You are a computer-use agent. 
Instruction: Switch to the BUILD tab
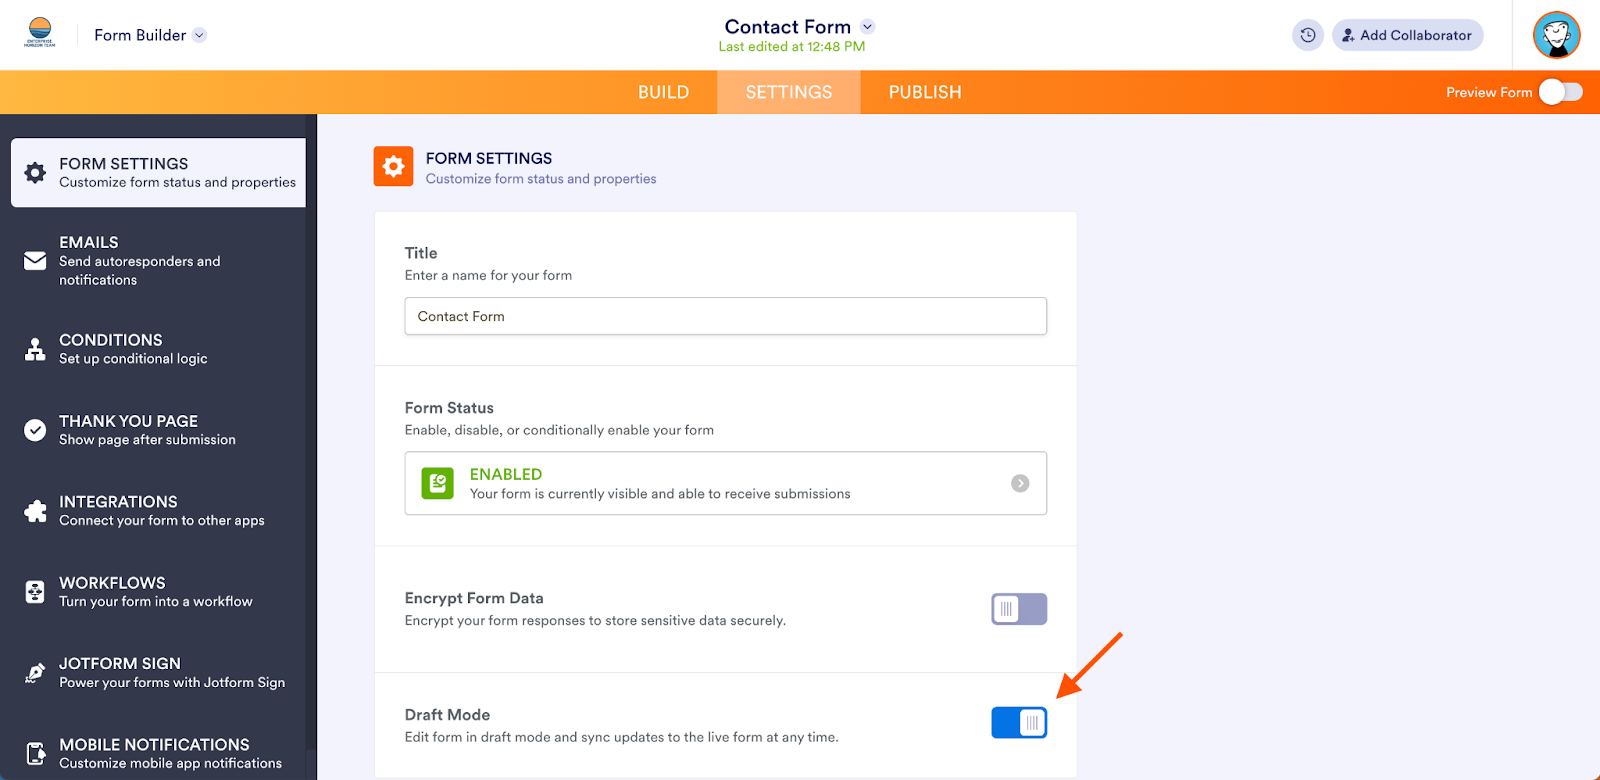click(x=663, y=92)
